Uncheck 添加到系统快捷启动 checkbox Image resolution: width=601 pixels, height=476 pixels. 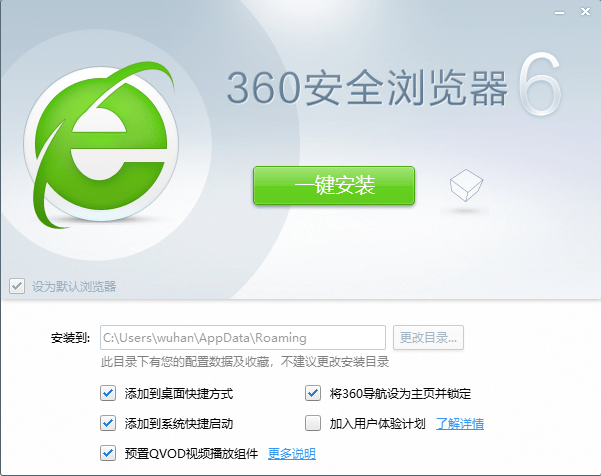[108, 423]
